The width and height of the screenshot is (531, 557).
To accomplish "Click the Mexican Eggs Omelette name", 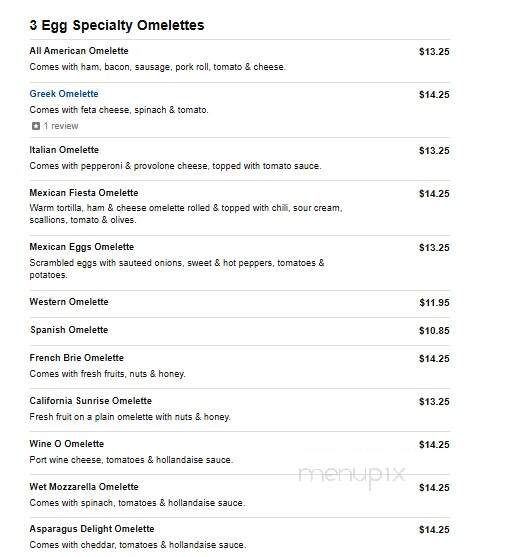I will [82, 247].
